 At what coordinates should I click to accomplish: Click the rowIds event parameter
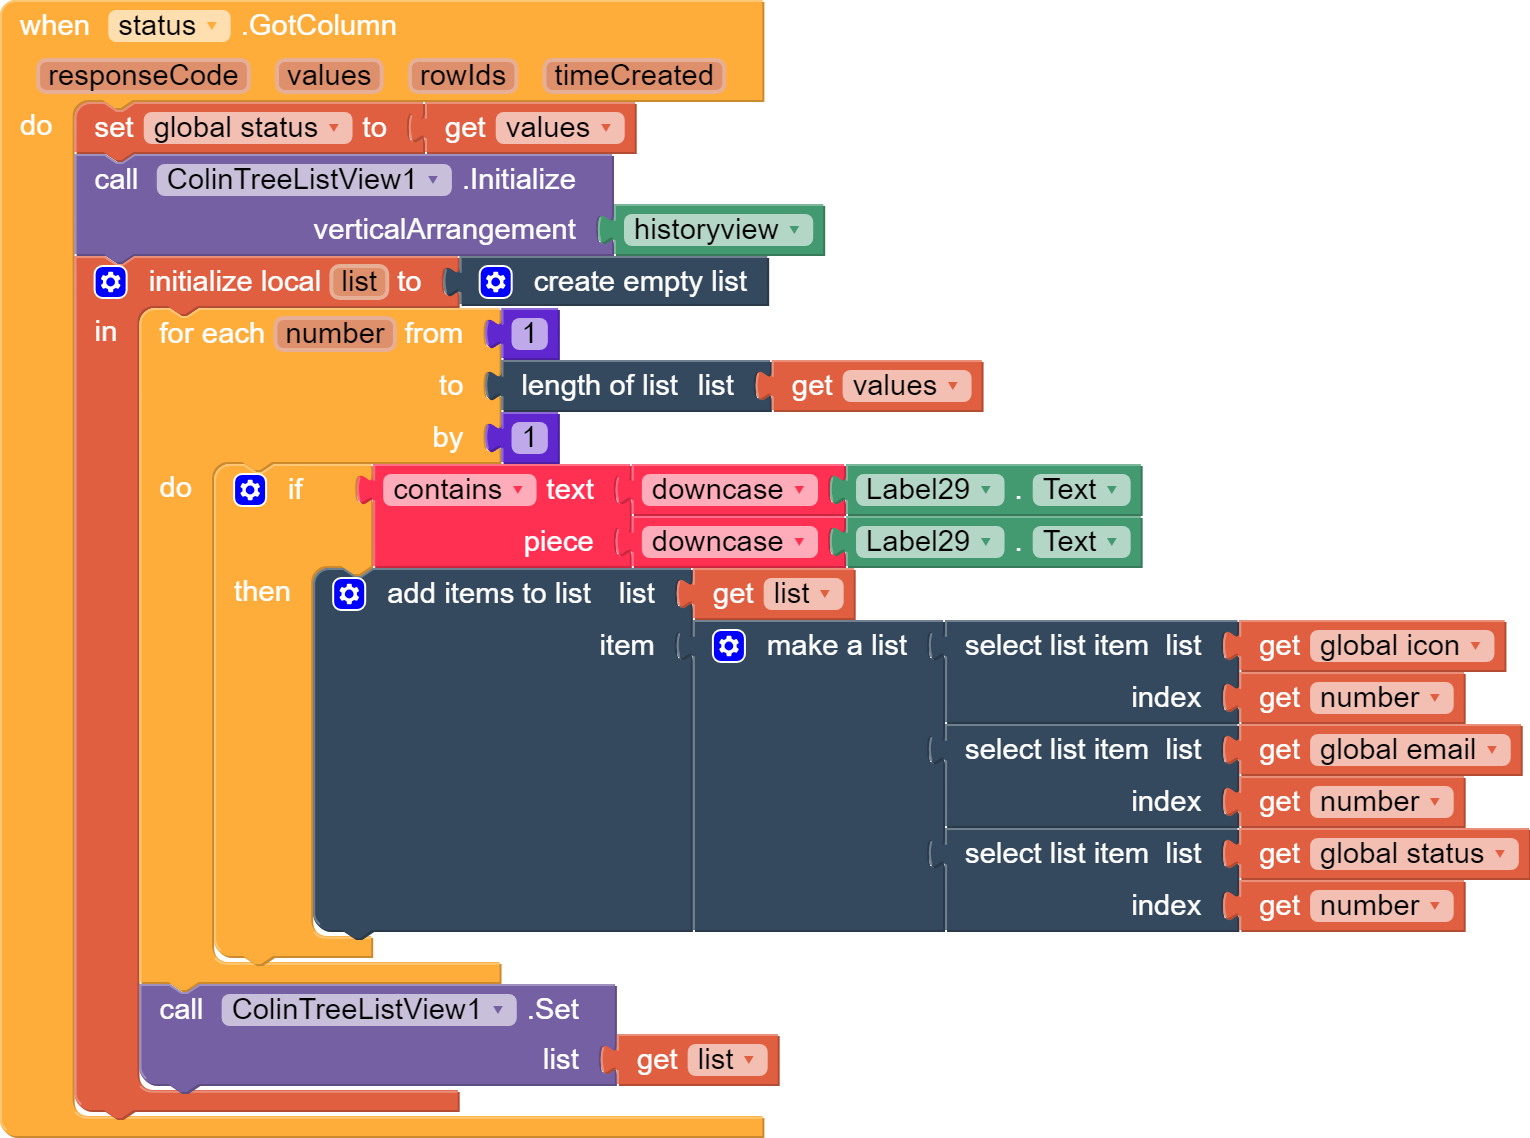pyautogui.click(x=463, y=76)
